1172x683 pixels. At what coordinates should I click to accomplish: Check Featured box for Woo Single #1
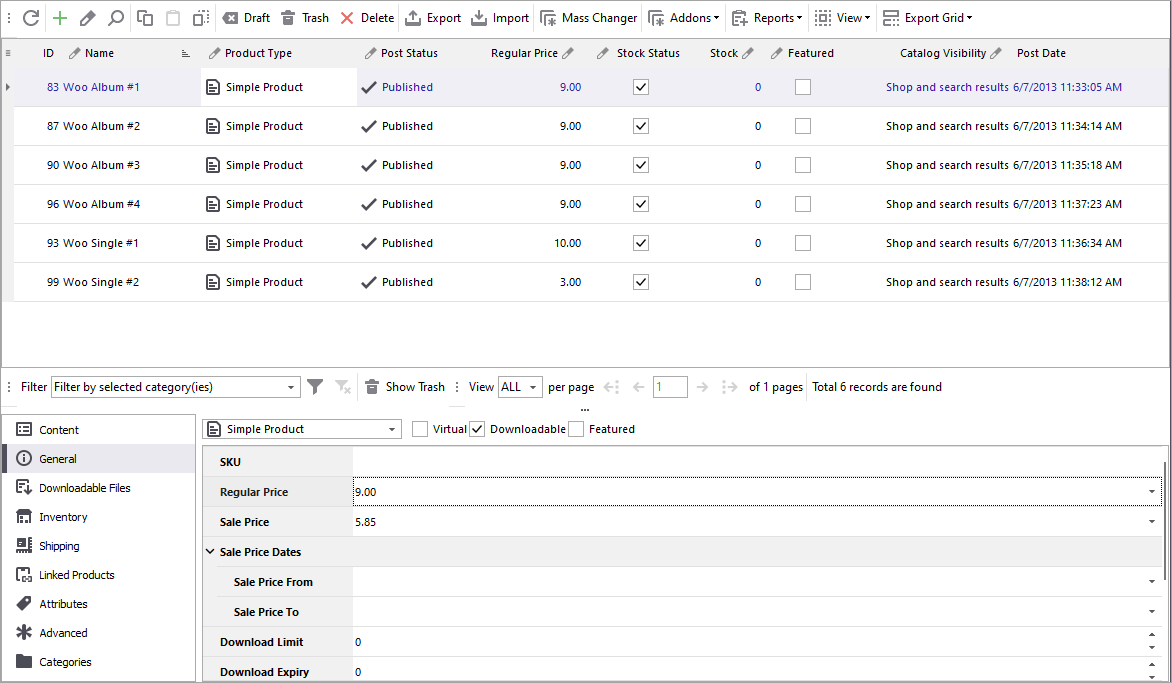[x=802, y=243]
